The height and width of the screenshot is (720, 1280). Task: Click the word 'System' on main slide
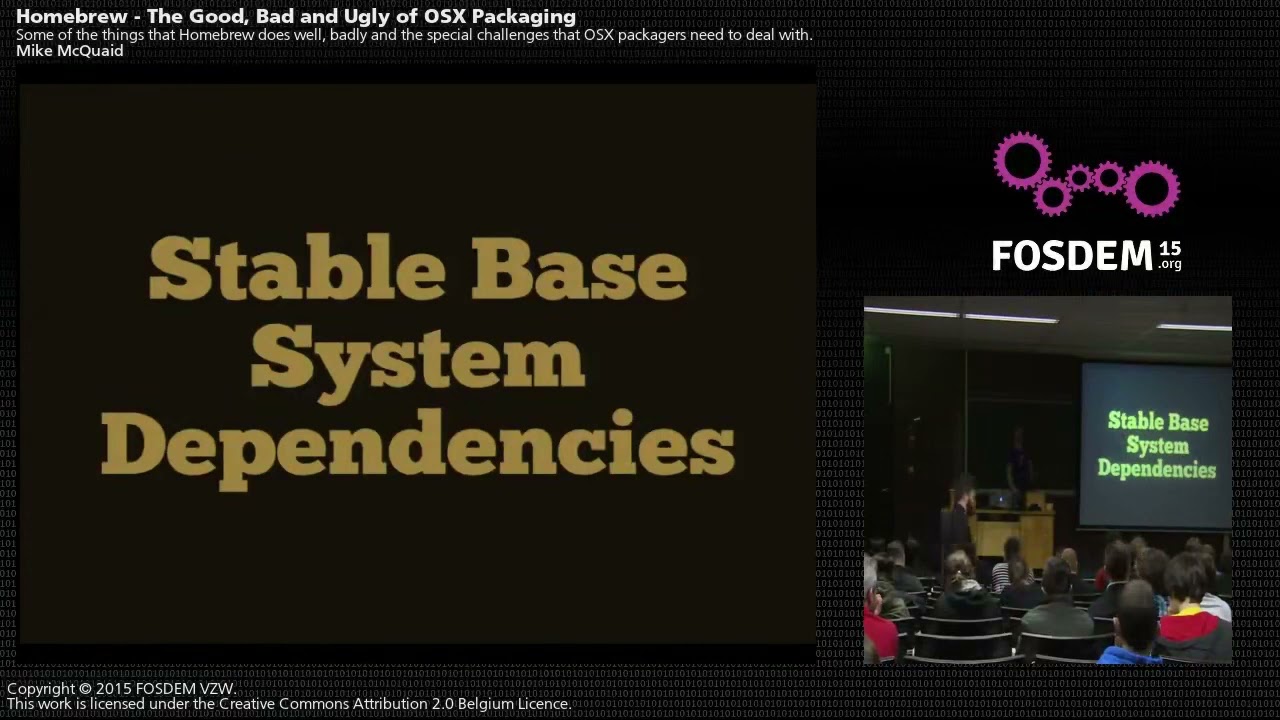[x=417, y=362]
